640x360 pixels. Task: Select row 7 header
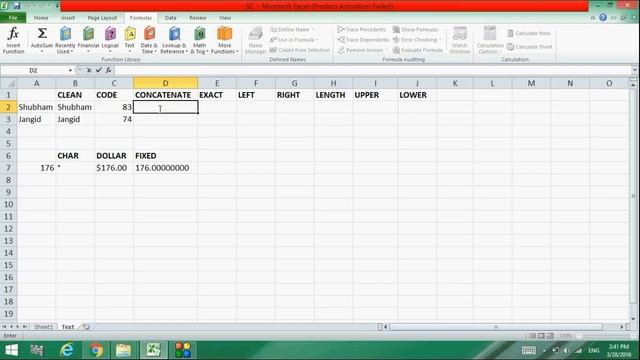point(8,168)
